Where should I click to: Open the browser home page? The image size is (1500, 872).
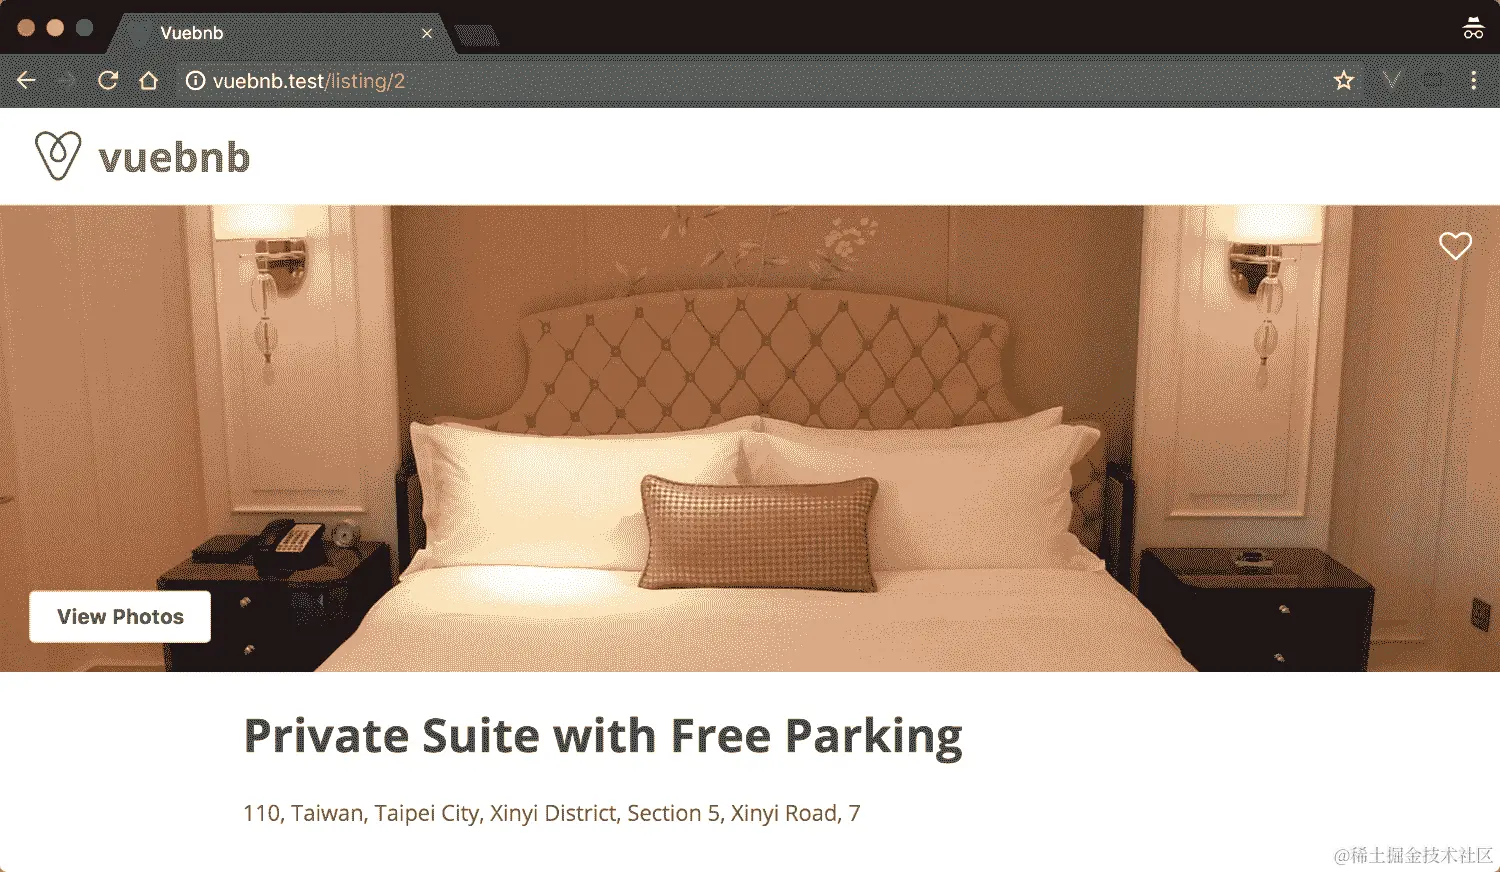point(149,81)
